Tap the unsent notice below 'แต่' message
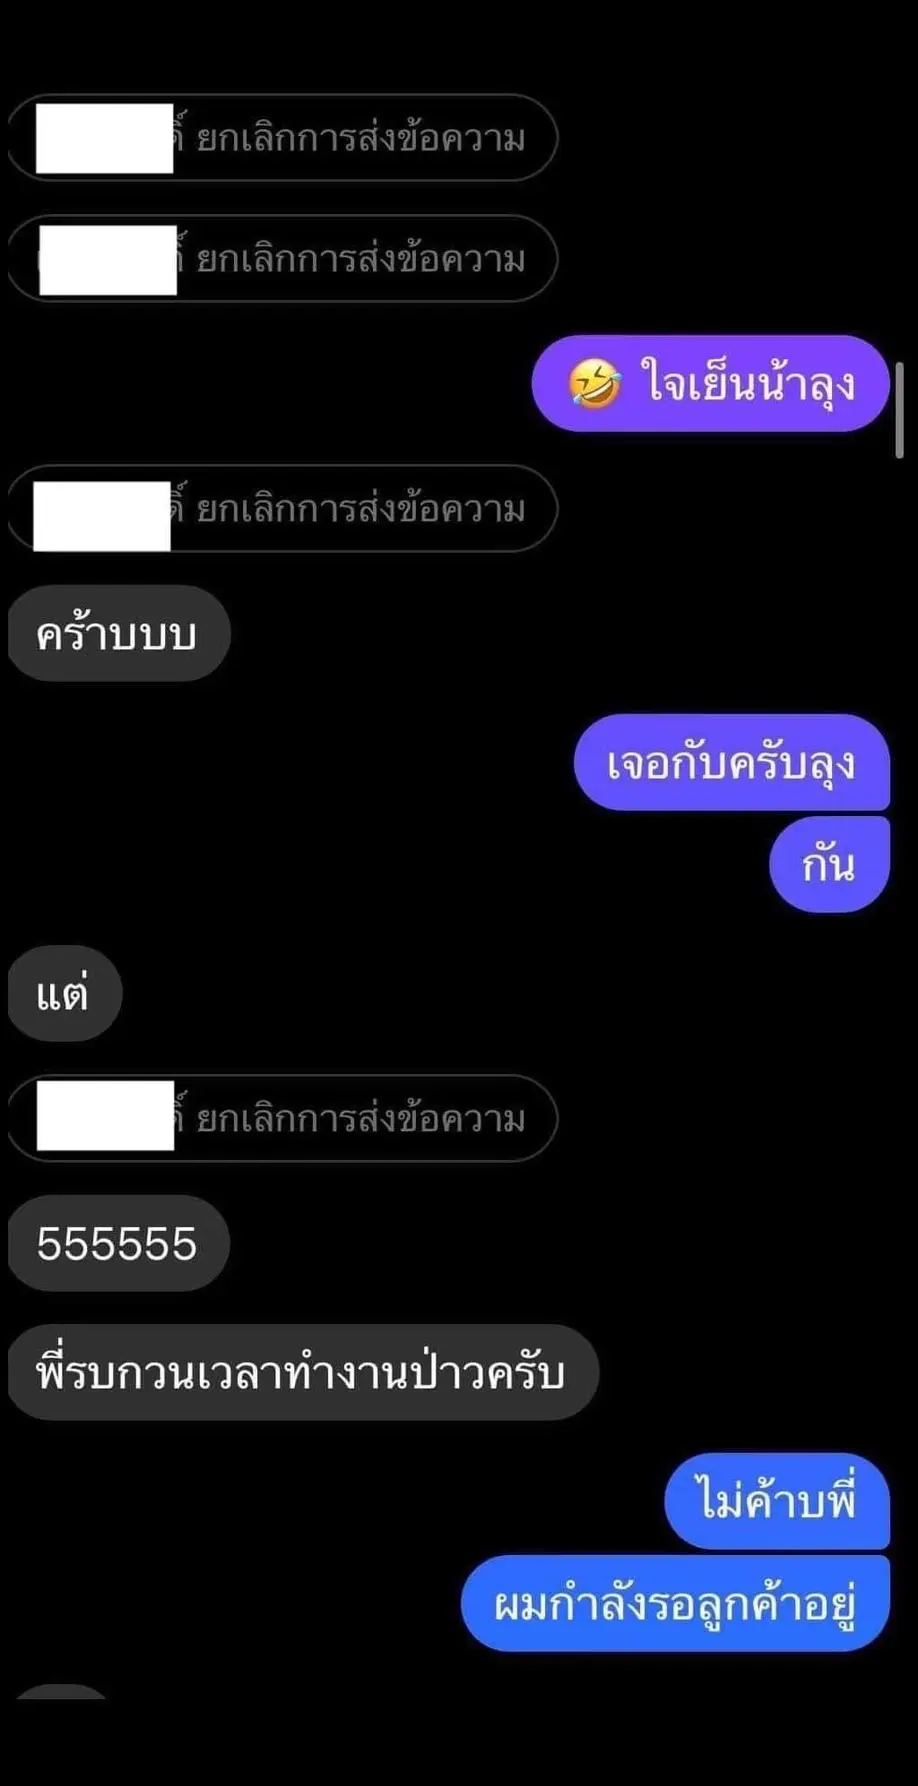Image resolution: width=918 pixels, height=1786 pixels. [x=282, y=1118]
